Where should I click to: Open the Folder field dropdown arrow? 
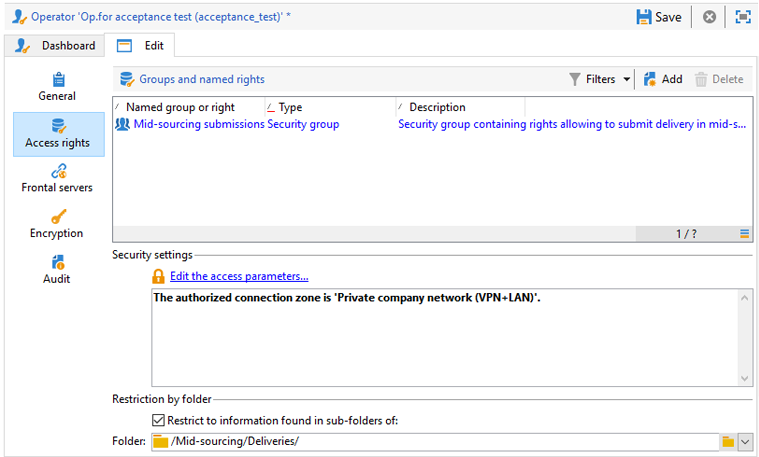point(745,442)
